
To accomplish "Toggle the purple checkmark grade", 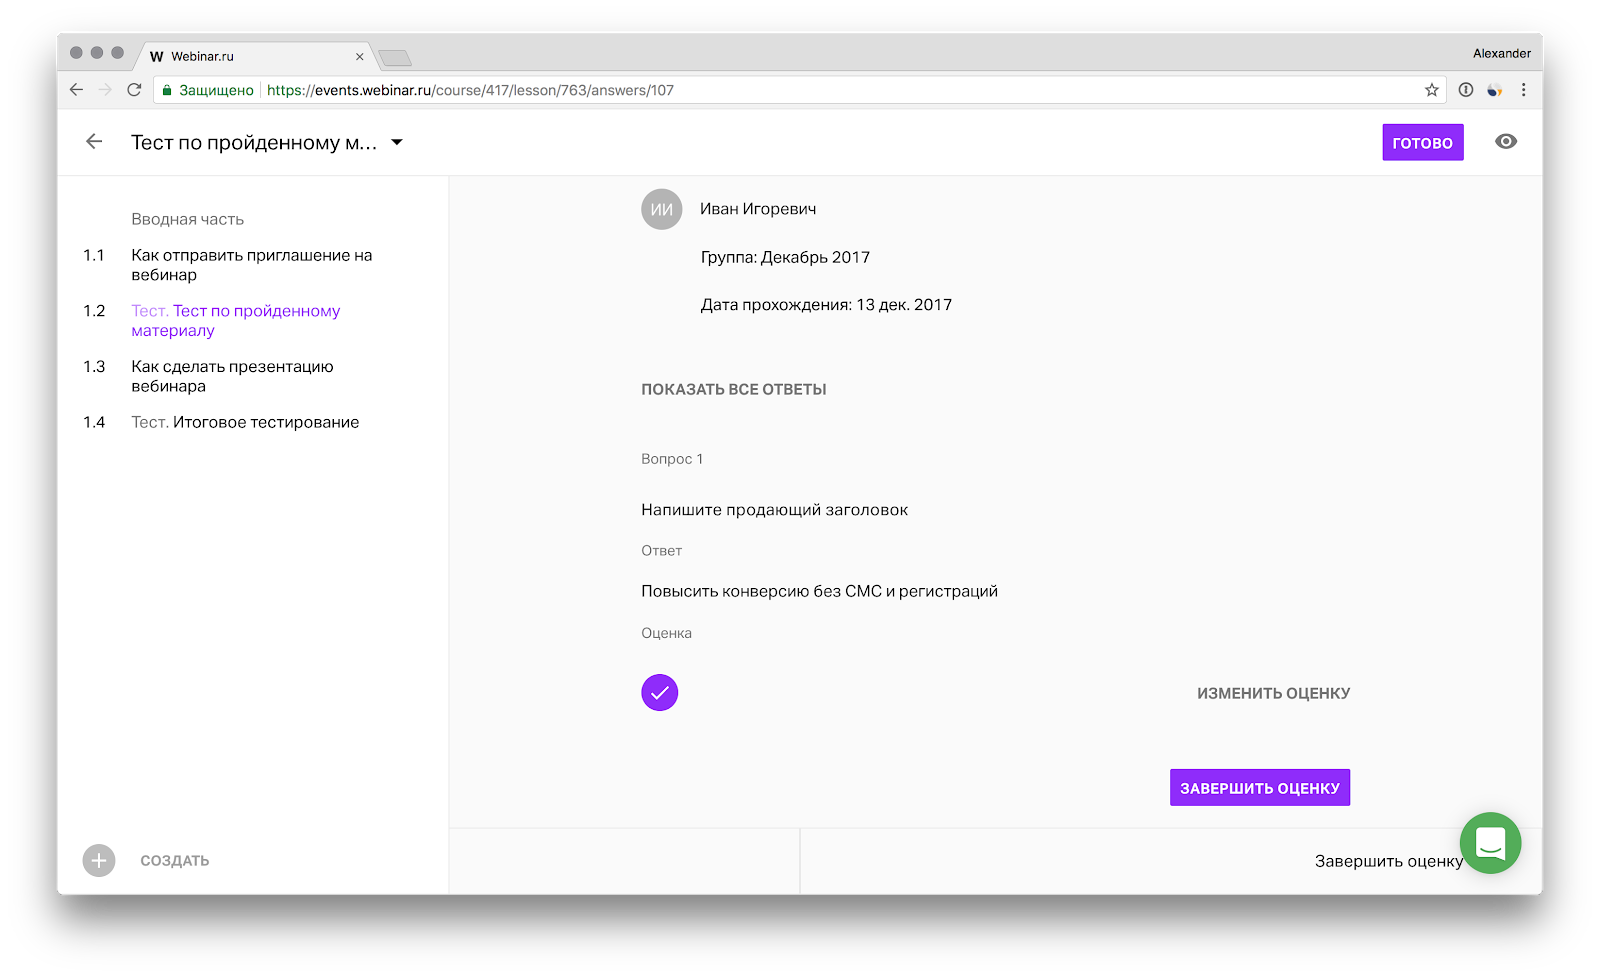I will point(660,692).
